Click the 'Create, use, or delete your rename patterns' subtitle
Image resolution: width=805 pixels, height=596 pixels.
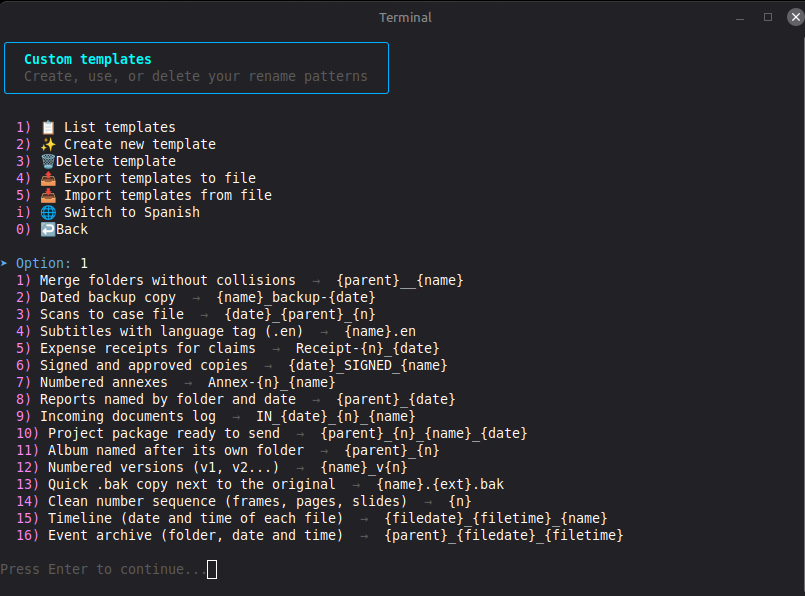pyautogui.click(x=196, y=76)
